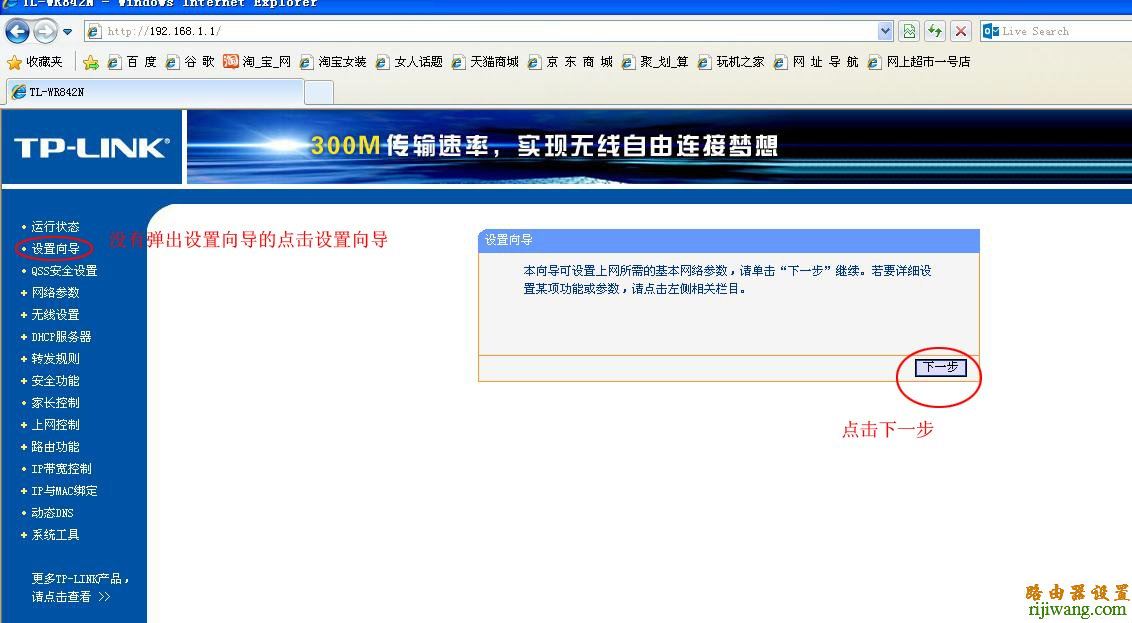Expand the IP与MAC绑定 menu
Image resolution: width=1132 pixels, height=623 pixels.
click(64, 491)
